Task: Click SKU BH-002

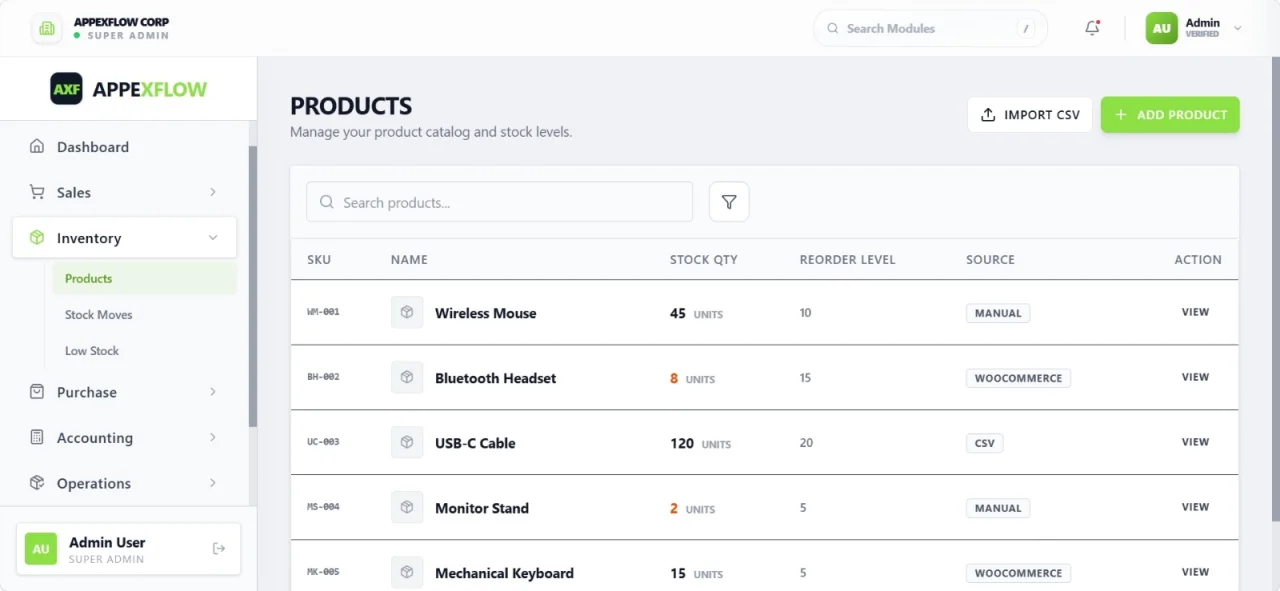Action: click(x=323, y=377)
